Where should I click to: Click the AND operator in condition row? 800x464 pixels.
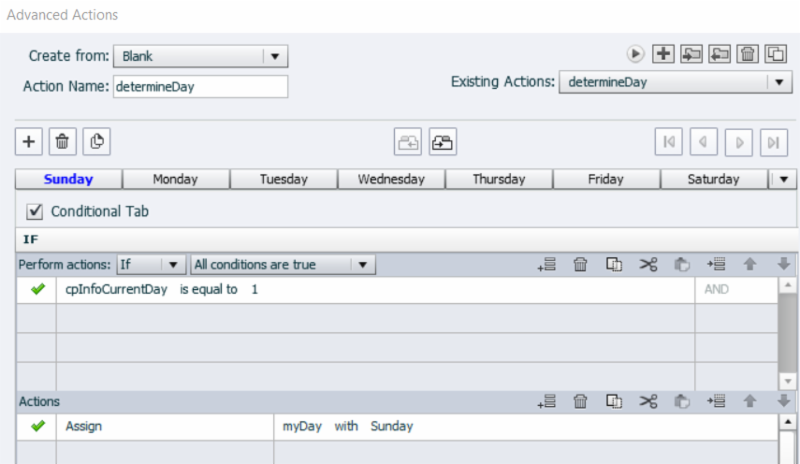coord(716,289)
